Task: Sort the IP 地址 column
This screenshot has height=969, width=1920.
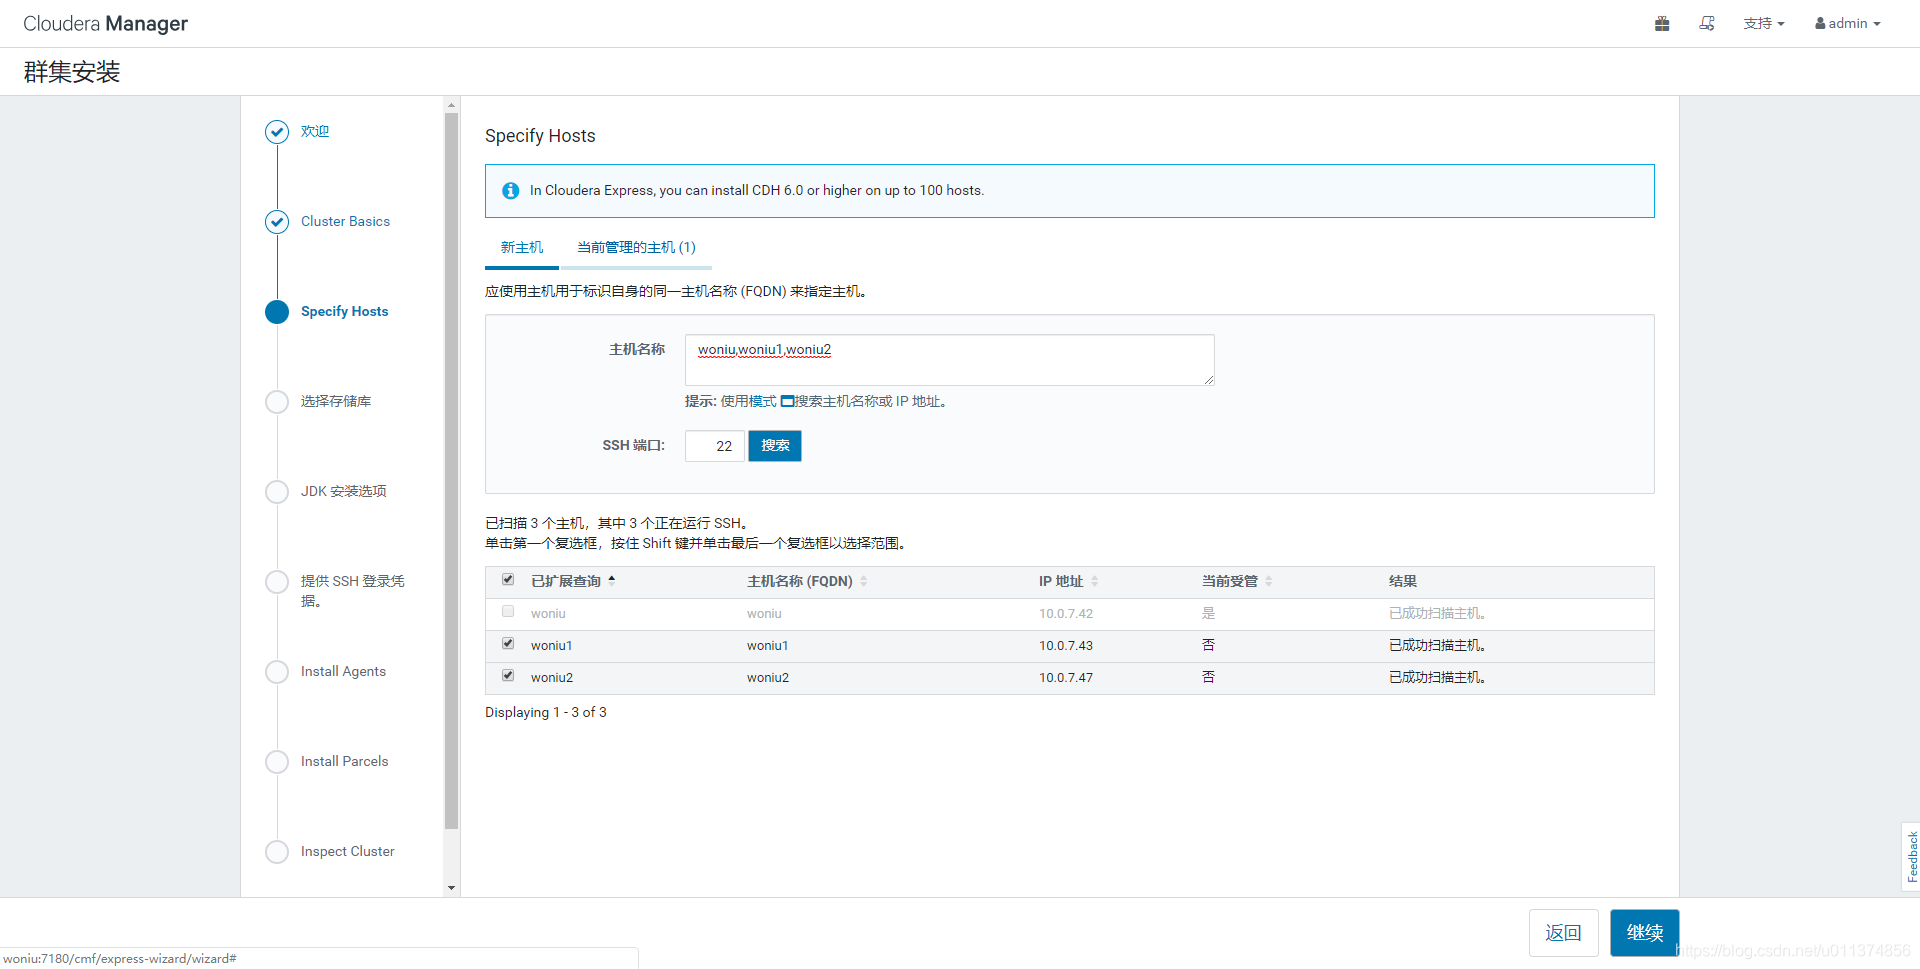Action: click(x=1095, y=581)
